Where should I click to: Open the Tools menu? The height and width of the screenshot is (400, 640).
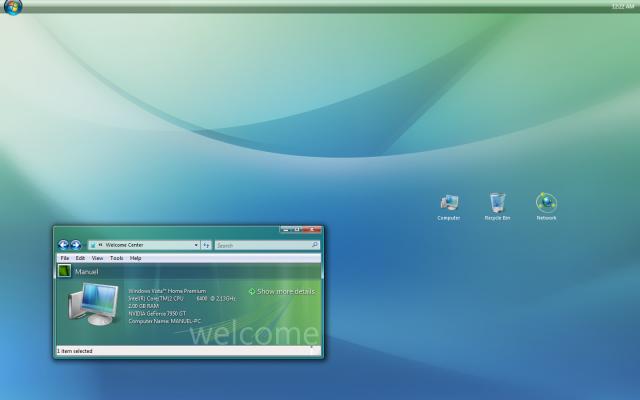click(x=116, y=258)
